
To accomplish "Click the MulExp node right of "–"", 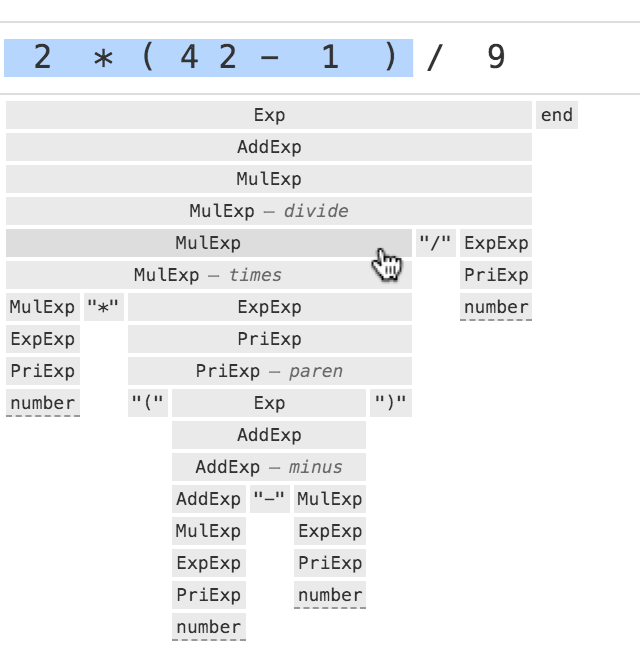I will pyautogui.click(x=329, y=499).
